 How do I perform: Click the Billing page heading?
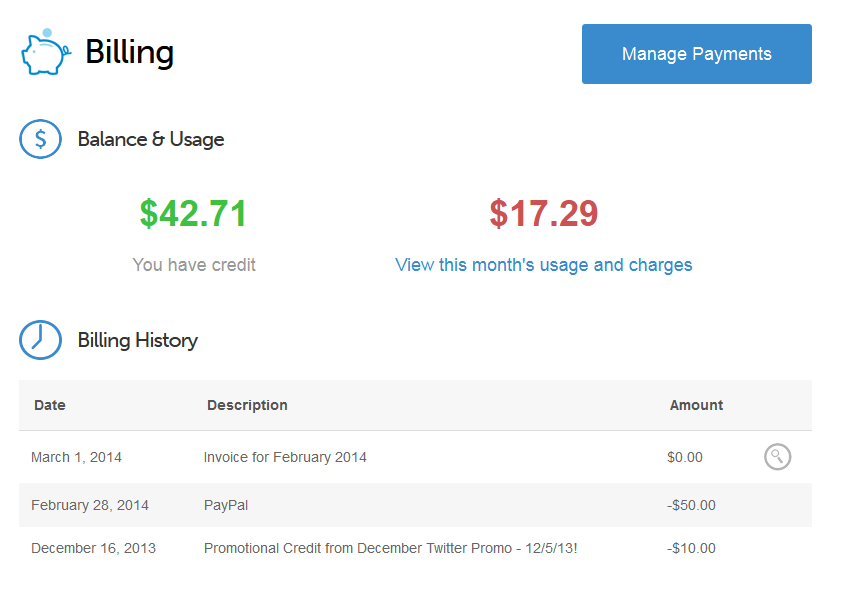[x=129, y=53]
